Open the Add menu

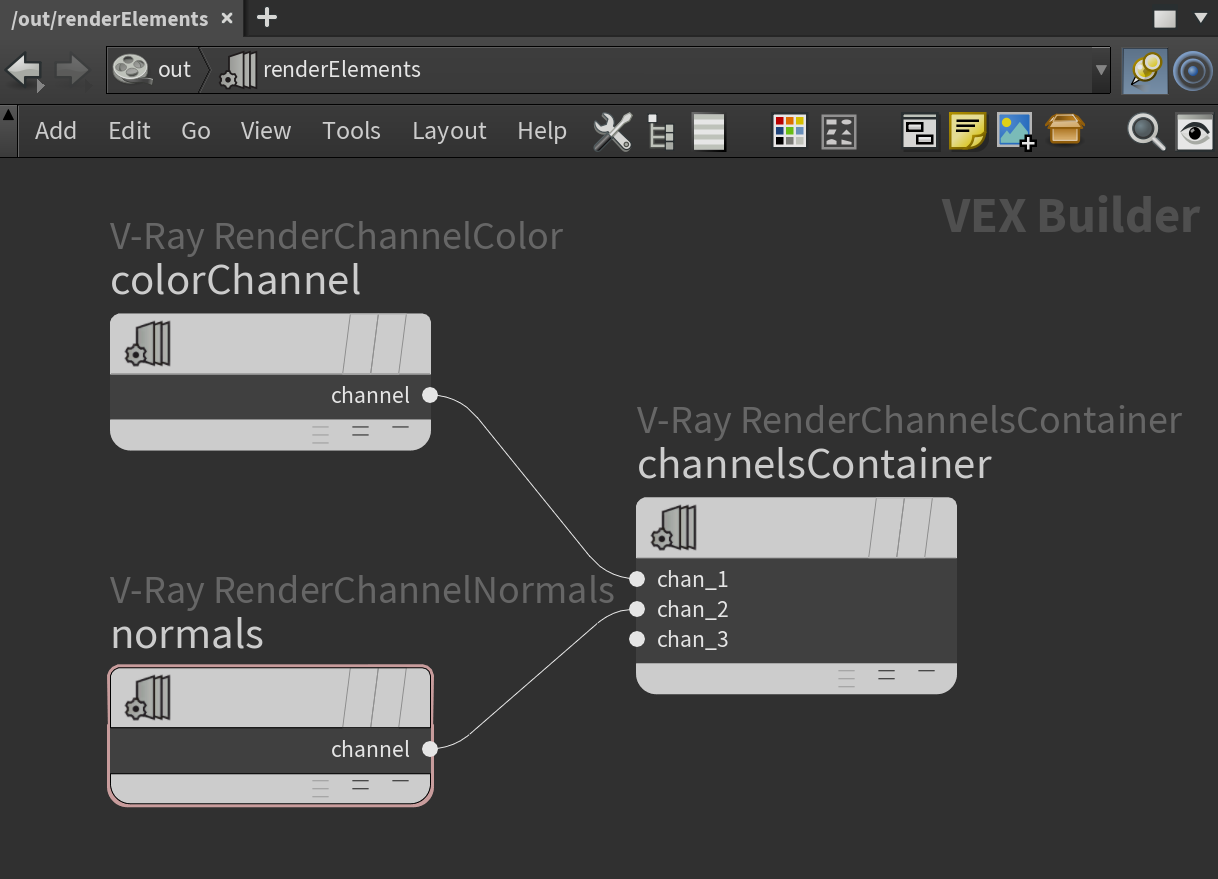(56, 131)
